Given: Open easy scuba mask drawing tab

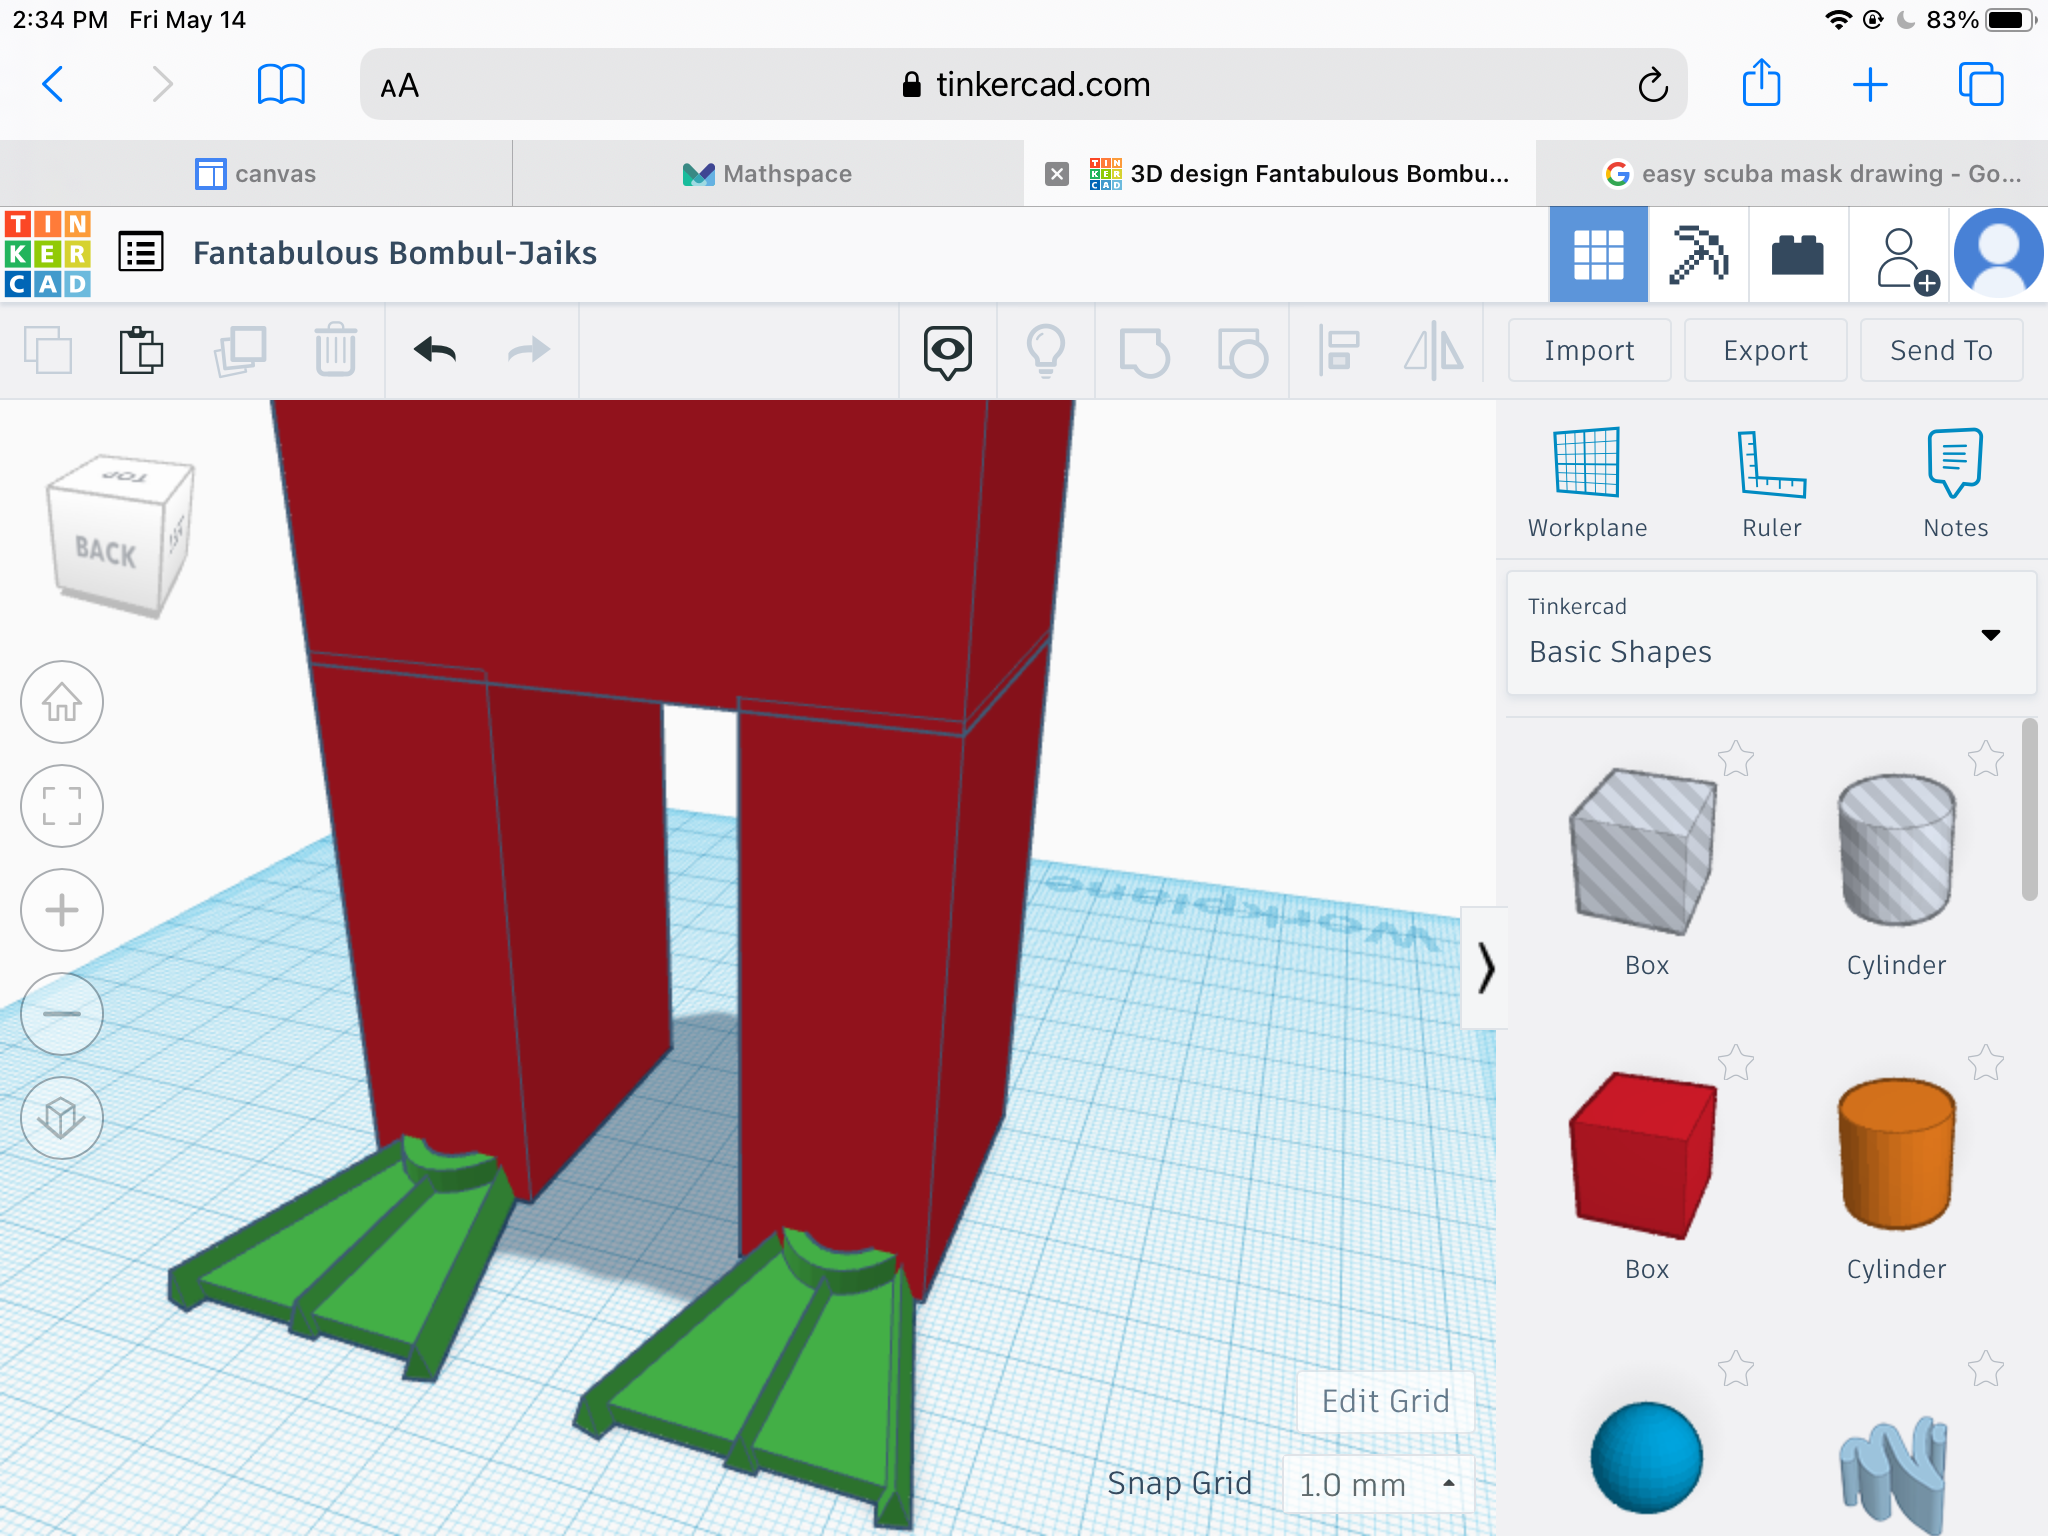Looking at the screenshot, I should (1792, 174).
